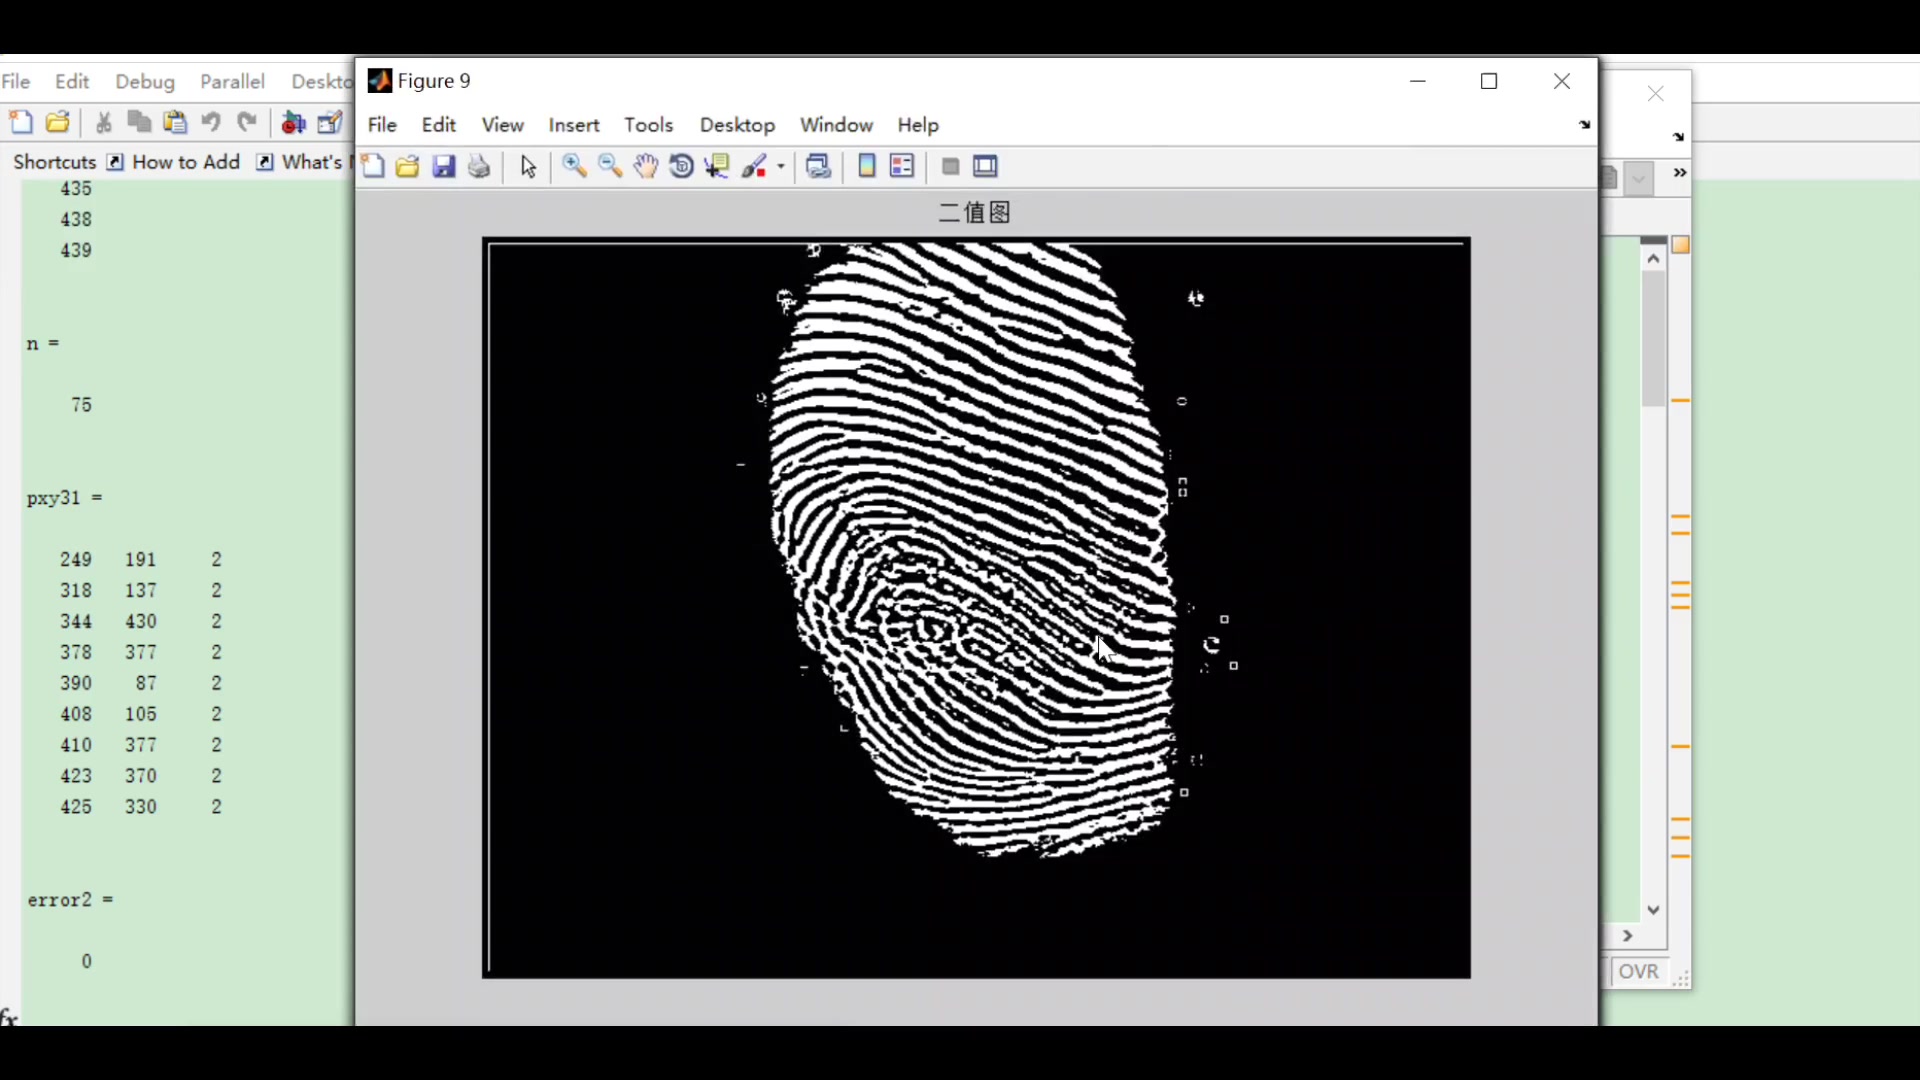
Task: Toggle the Insert Legend button
Action: pyautogui.click(x=902, y=167)
